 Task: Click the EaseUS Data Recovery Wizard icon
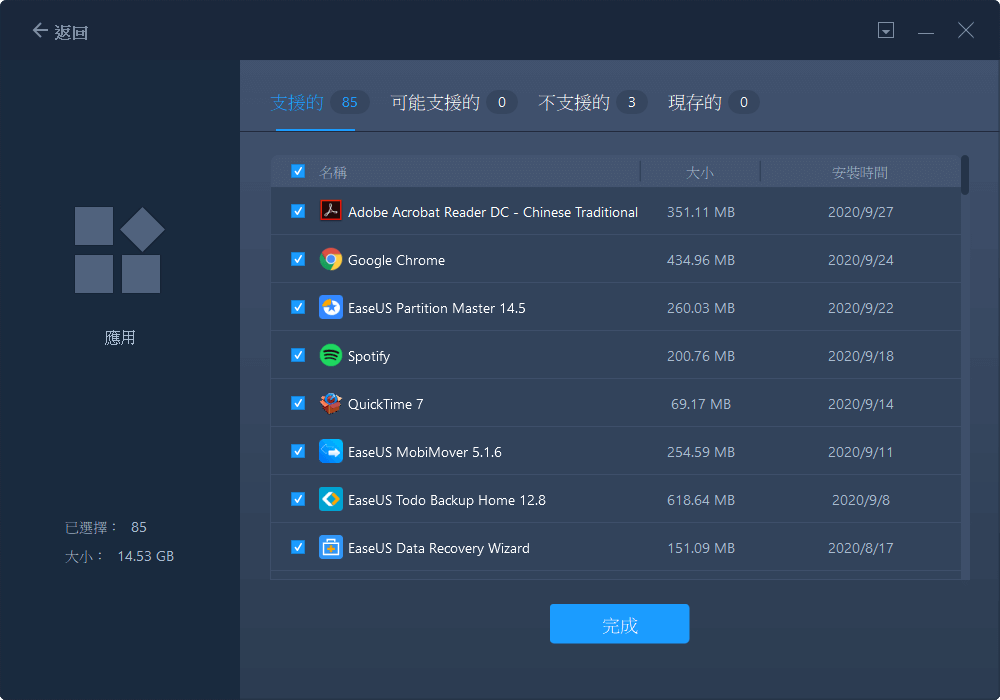[330, 547]
